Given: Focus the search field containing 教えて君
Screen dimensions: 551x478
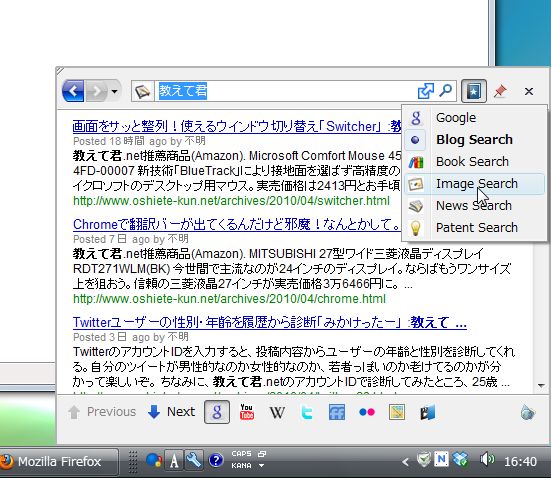Looking at the screenshot, I should 286,91.
